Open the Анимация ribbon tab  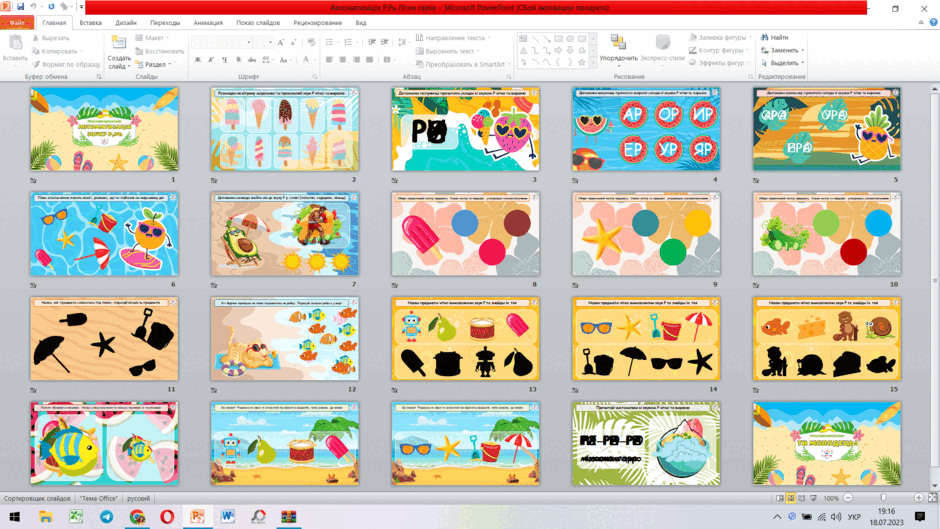[208, 23]
